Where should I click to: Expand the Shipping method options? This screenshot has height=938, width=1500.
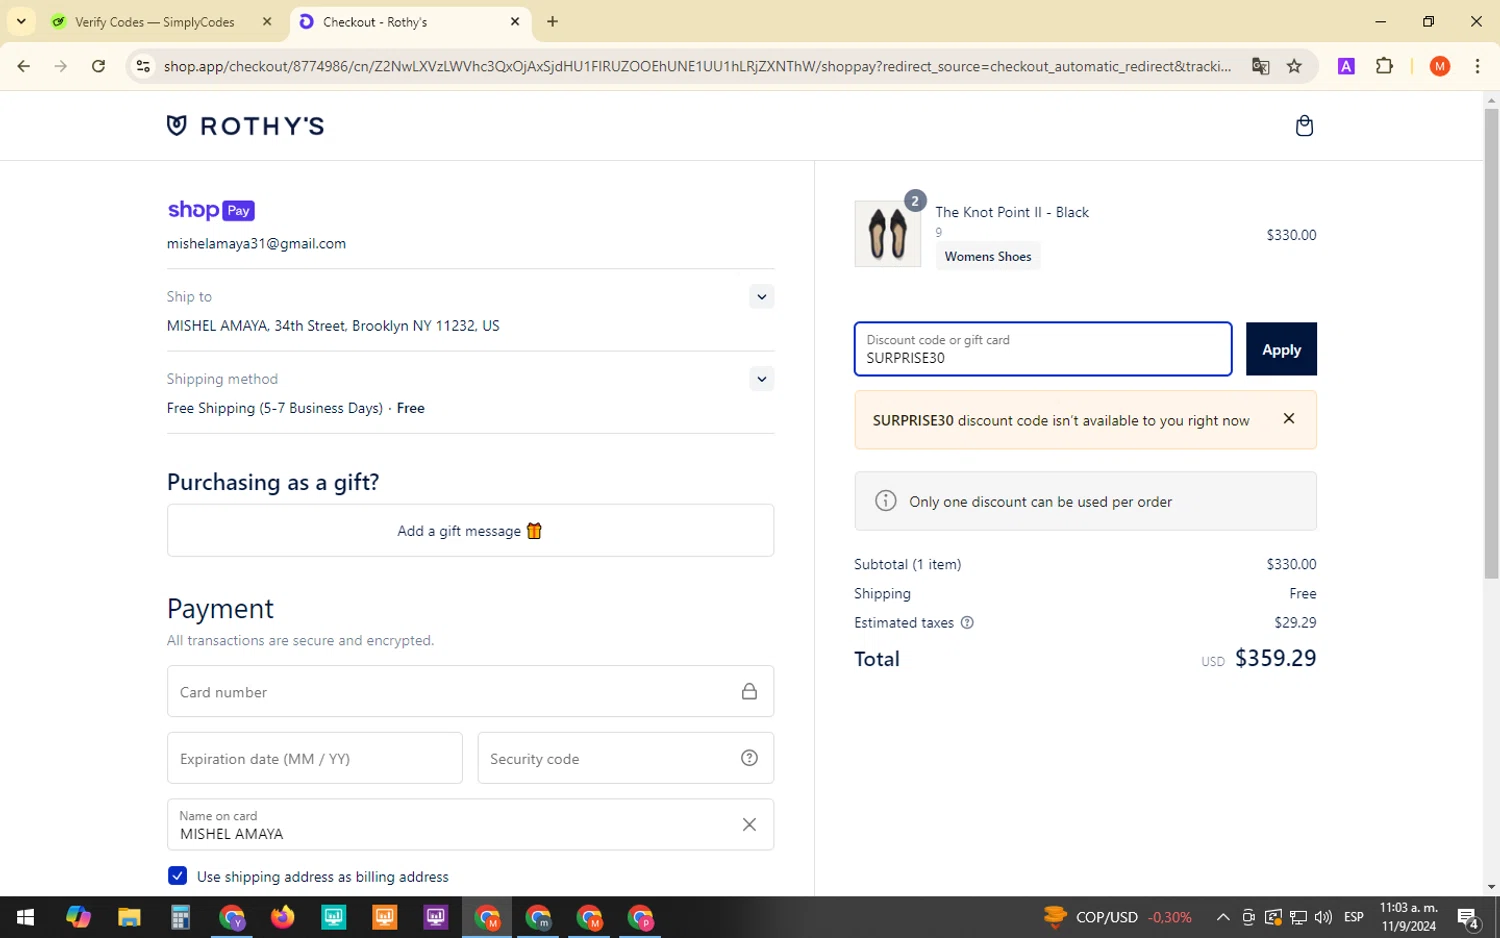click(761, 378)
